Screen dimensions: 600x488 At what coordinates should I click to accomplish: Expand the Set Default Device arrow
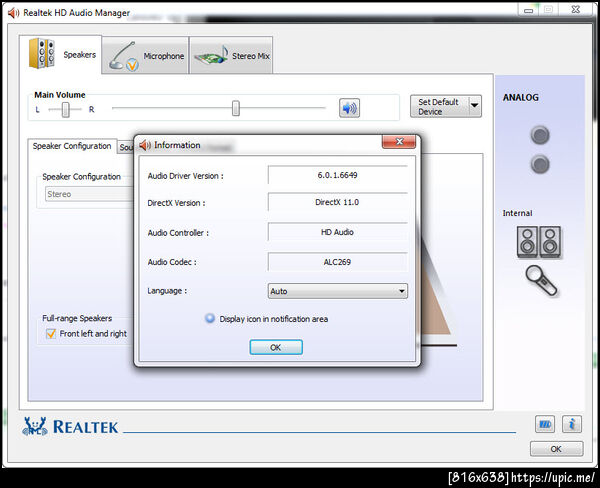(x=474, y=106)
